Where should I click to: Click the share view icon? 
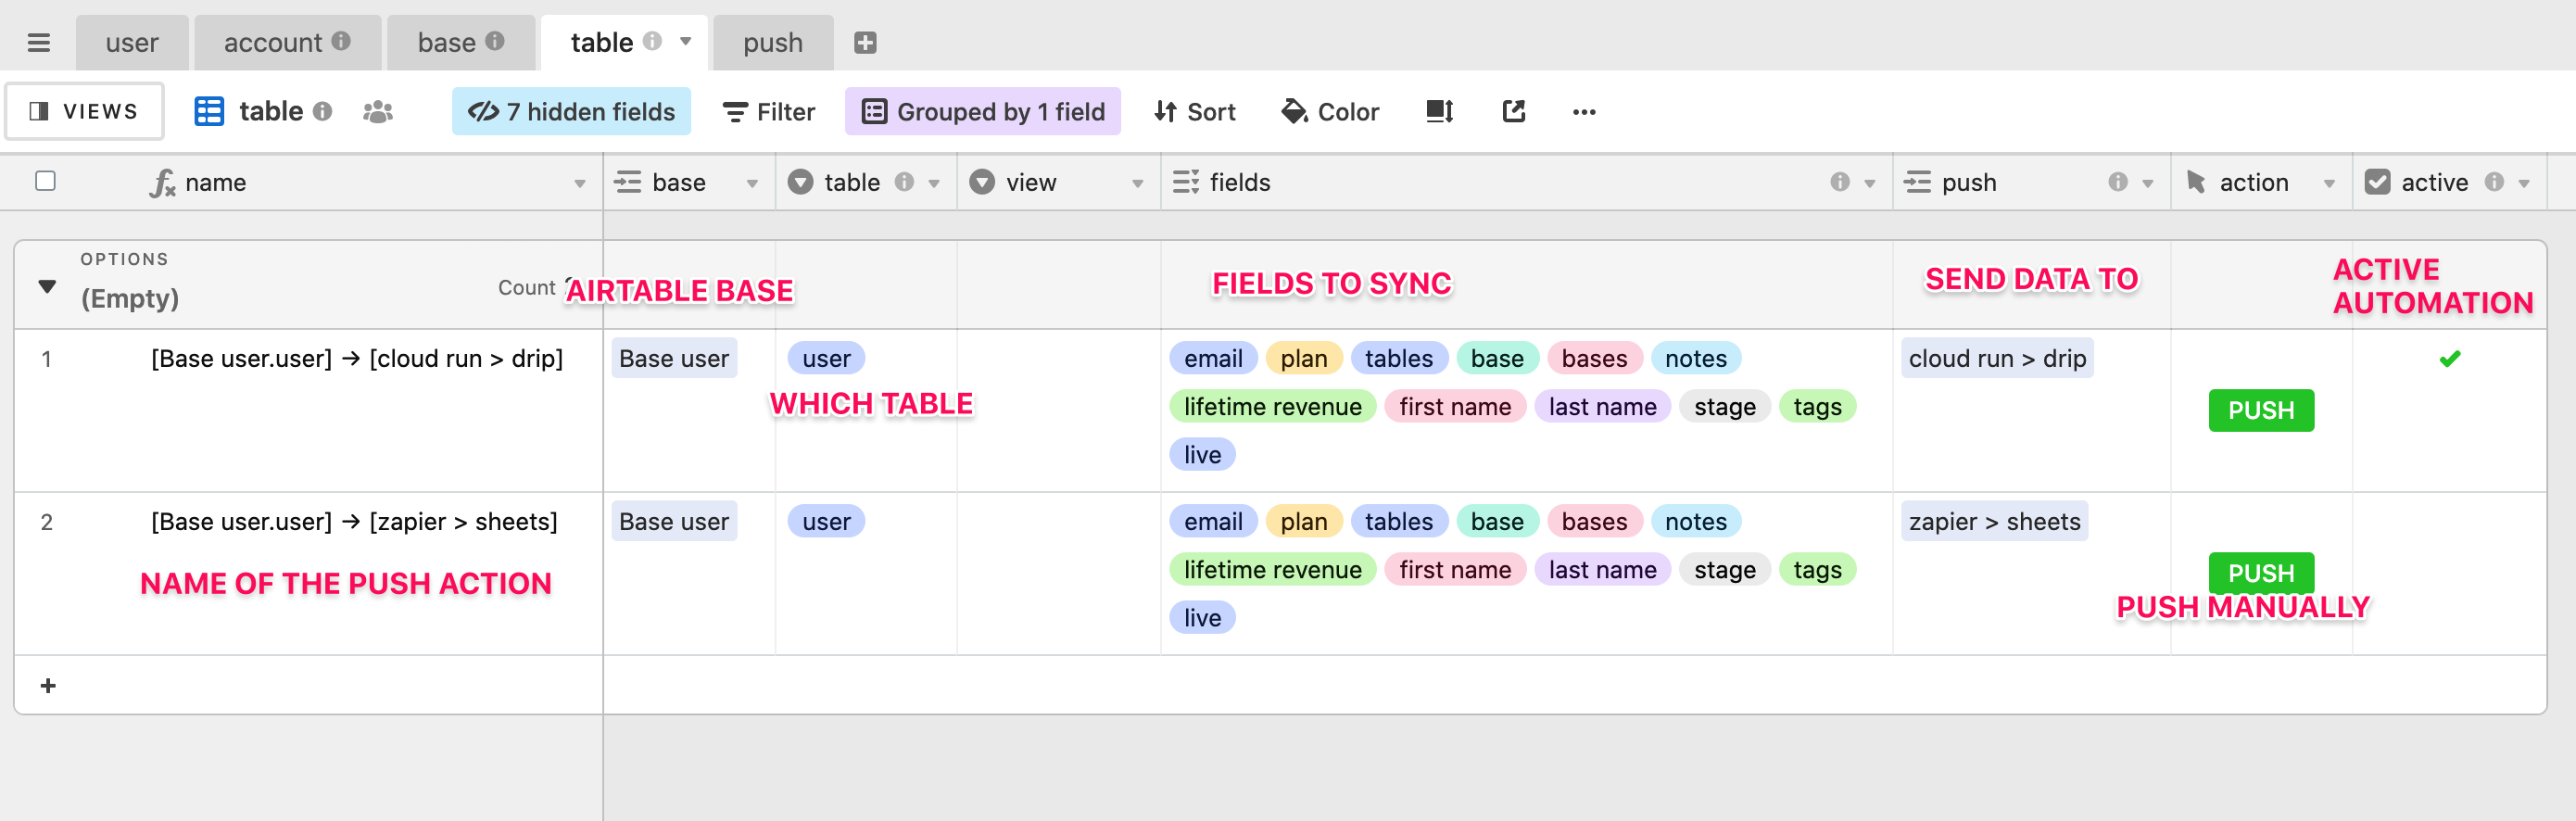click(x=1514, y=111)
